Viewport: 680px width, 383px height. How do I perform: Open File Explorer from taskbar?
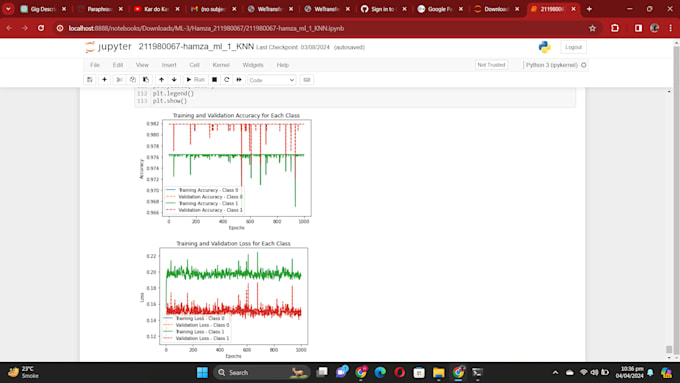438,372
